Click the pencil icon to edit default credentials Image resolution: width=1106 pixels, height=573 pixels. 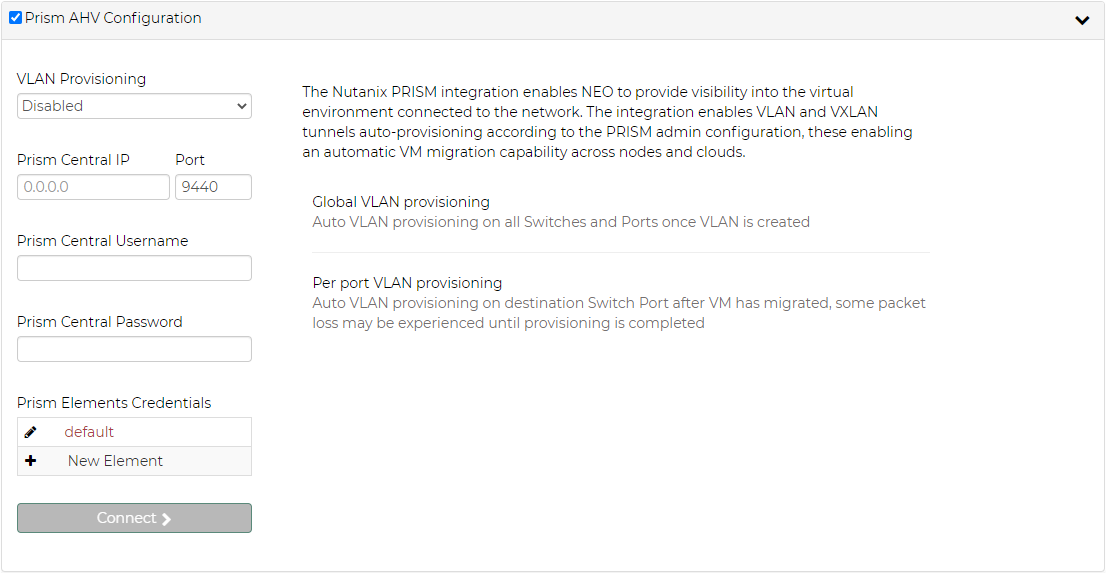pyautogui.click(x=30, y=432)
